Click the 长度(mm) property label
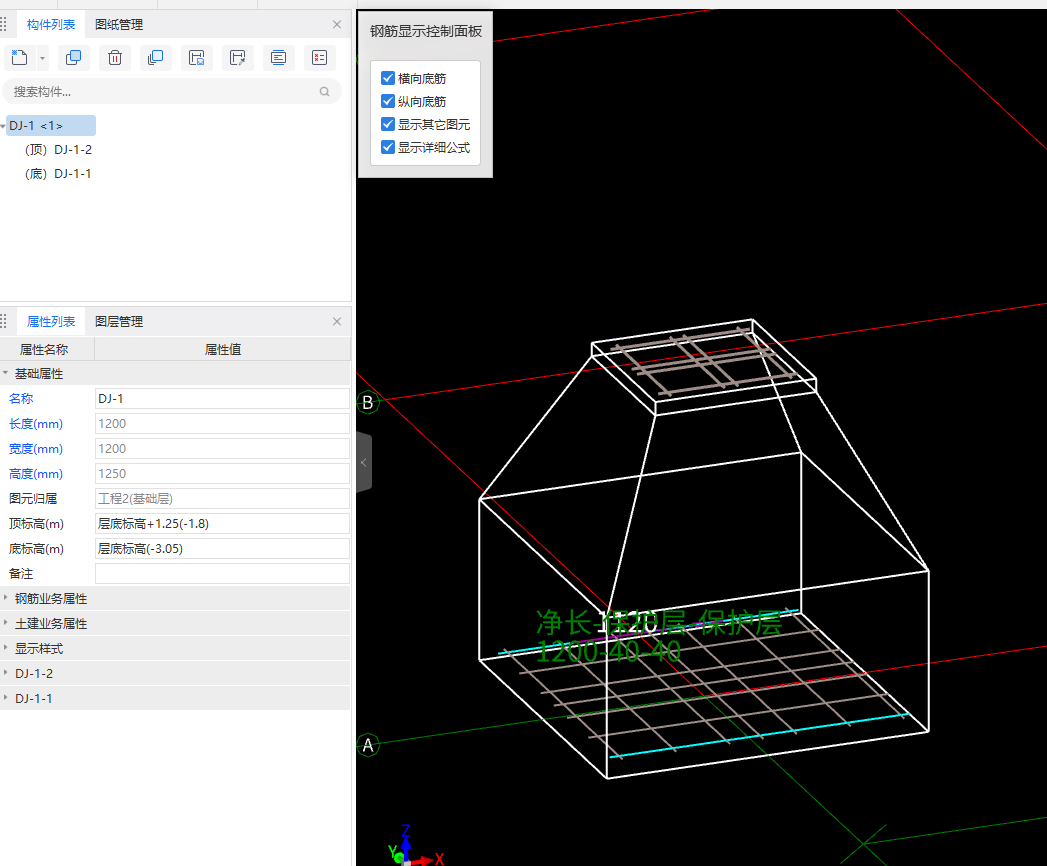The width and height of the screenshot is (1047, 866). click(36, 424)
